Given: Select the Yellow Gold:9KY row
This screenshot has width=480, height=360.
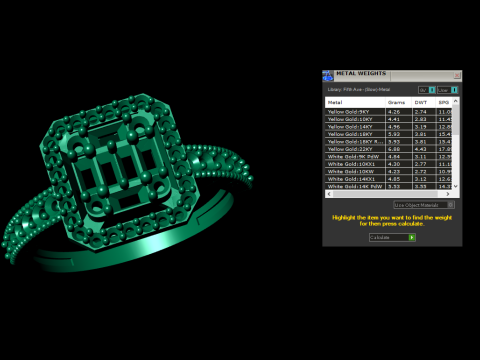Looking at the screenshot, I should [389, 112].
